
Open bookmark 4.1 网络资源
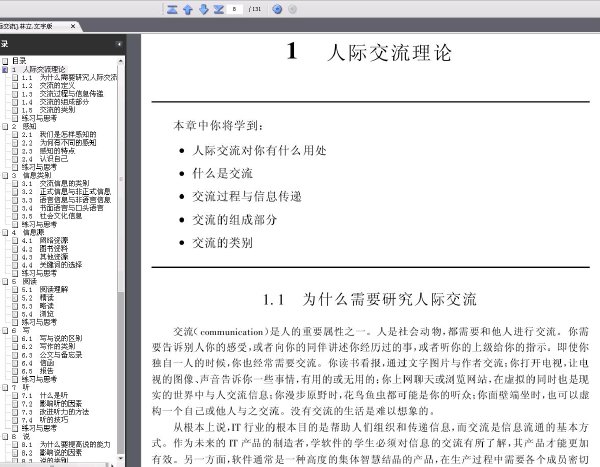click(45, 241)
